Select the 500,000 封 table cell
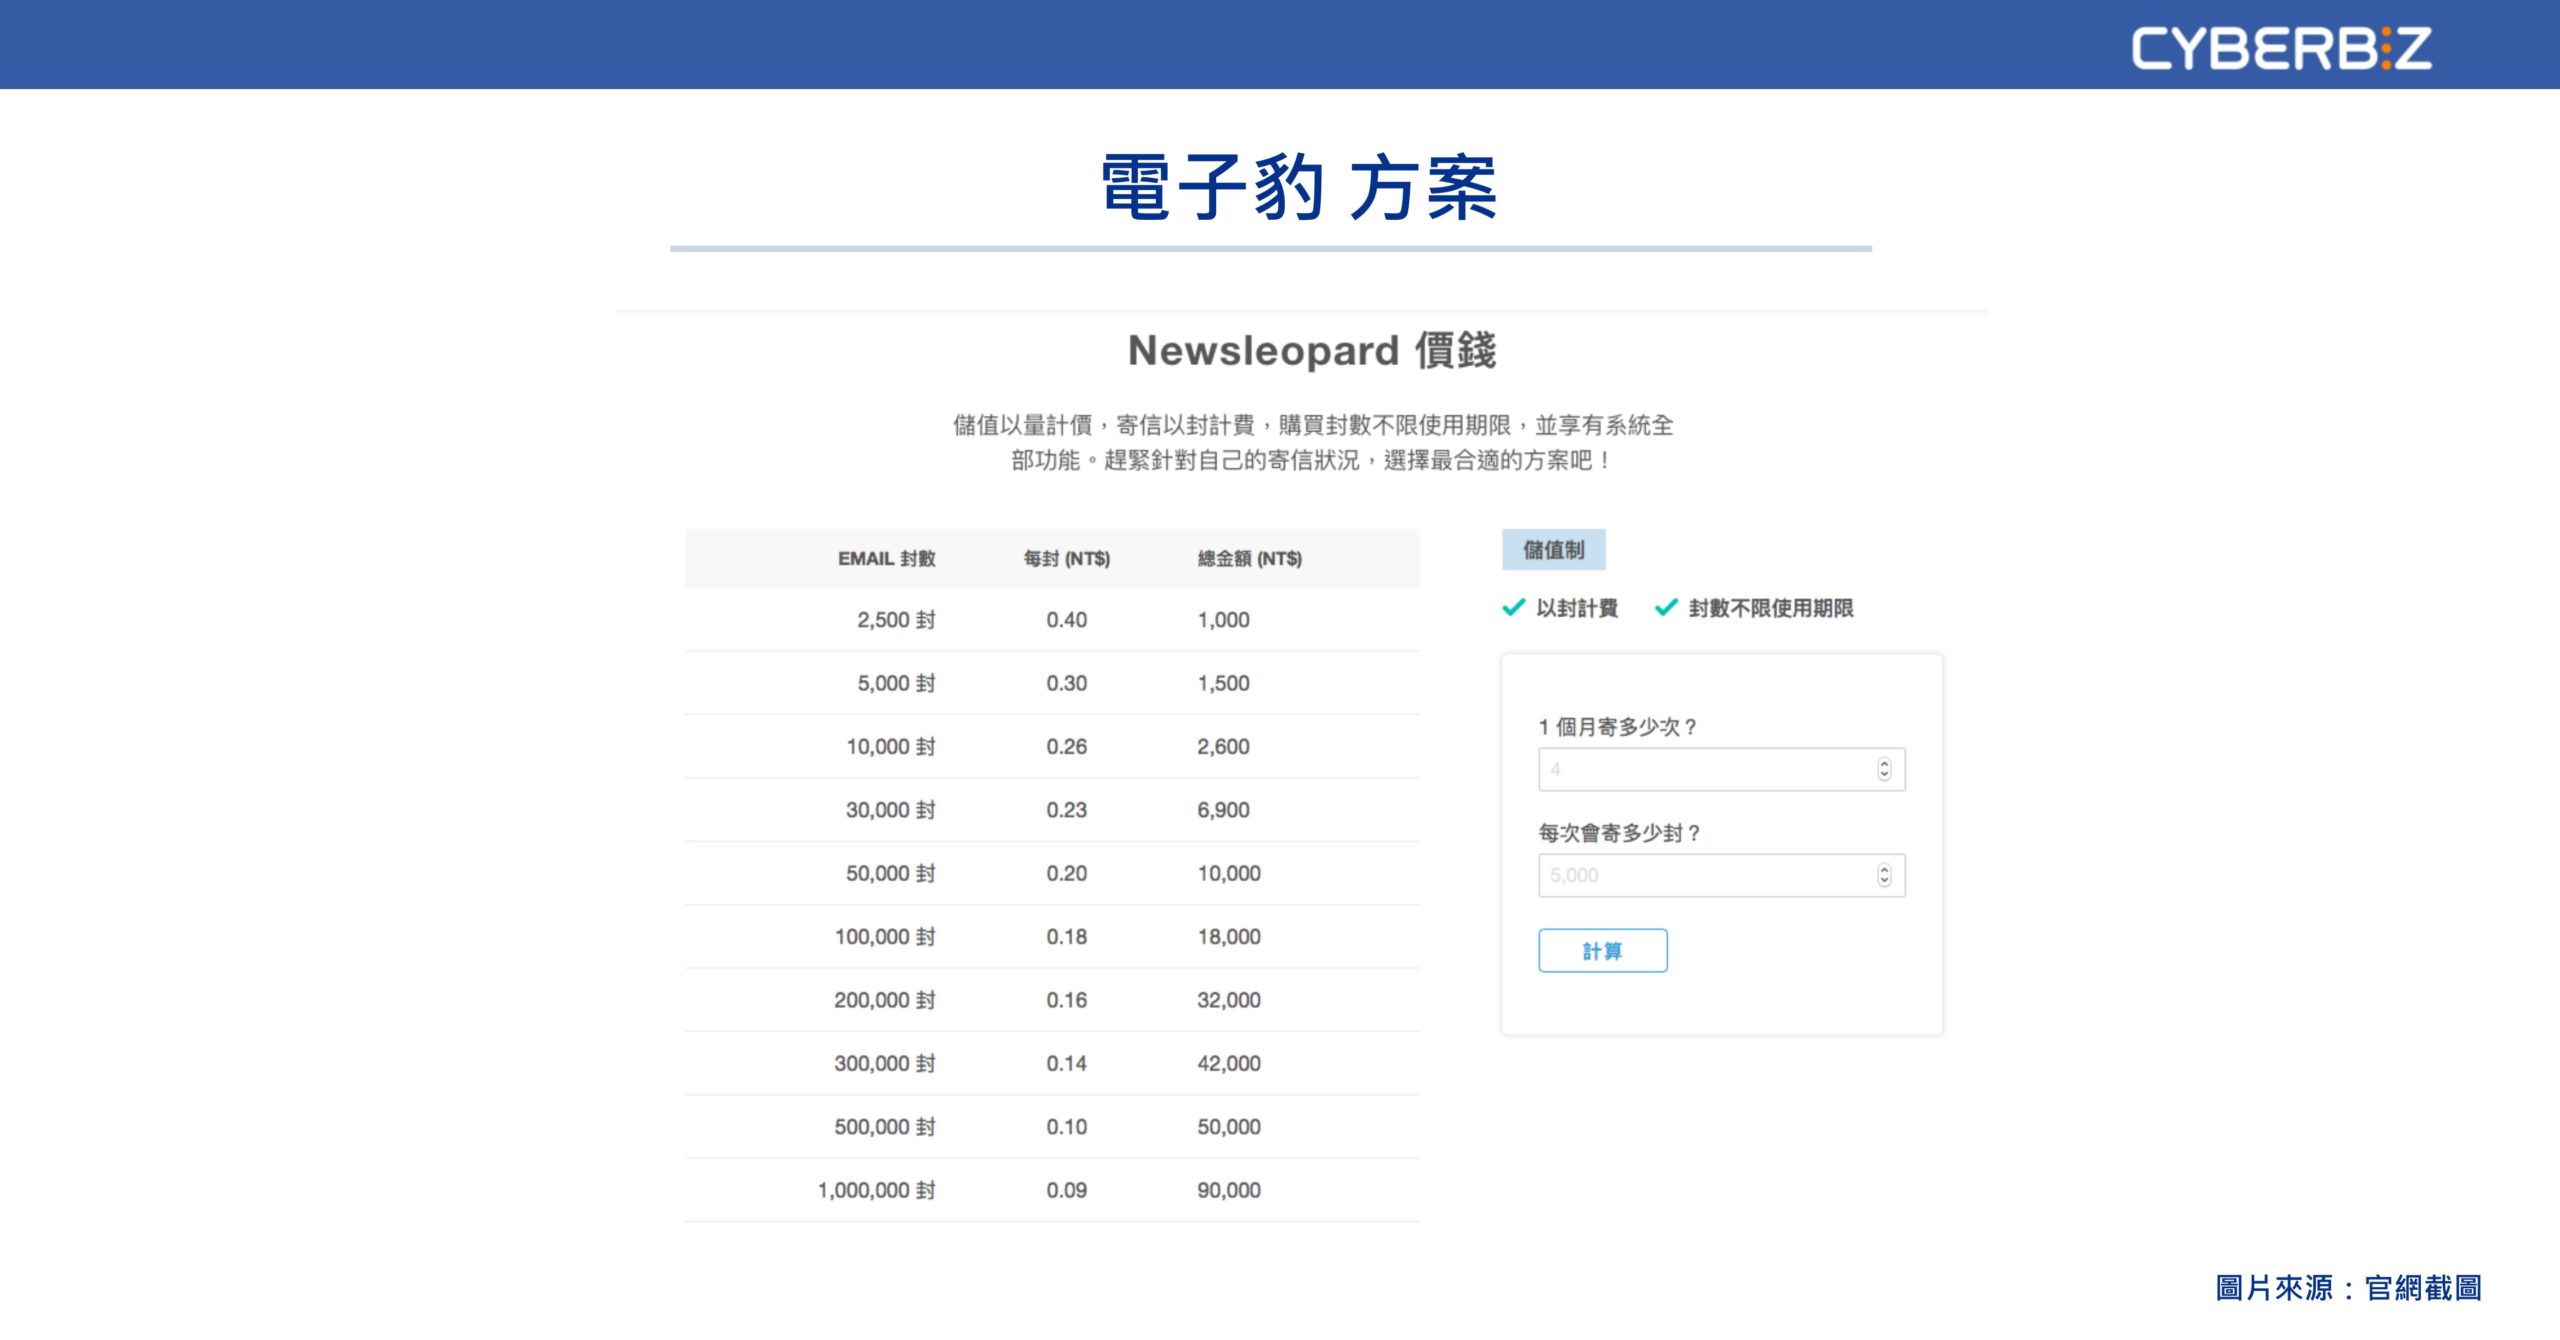 click(885, 1126)
